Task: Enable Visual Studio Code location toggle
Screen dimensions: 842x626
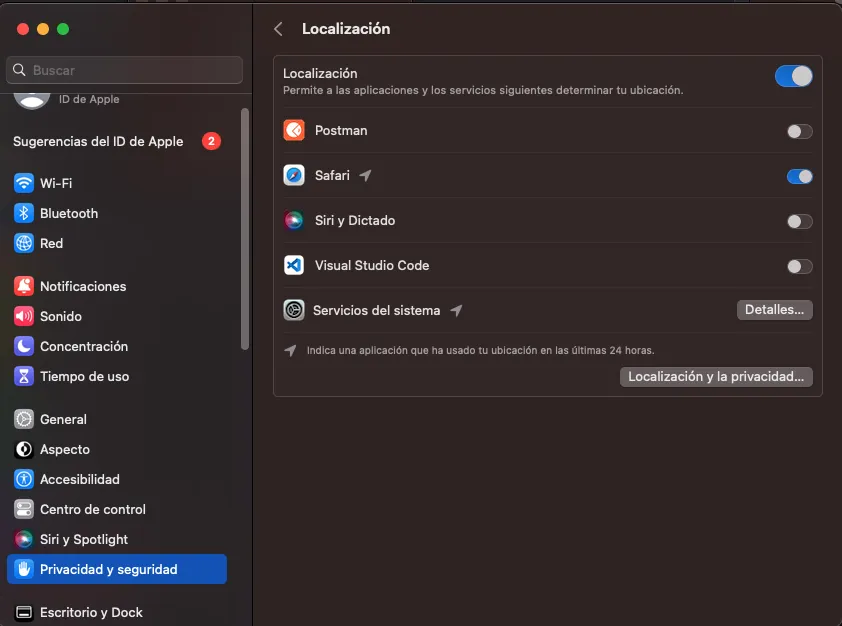Action: pos(800,266)
